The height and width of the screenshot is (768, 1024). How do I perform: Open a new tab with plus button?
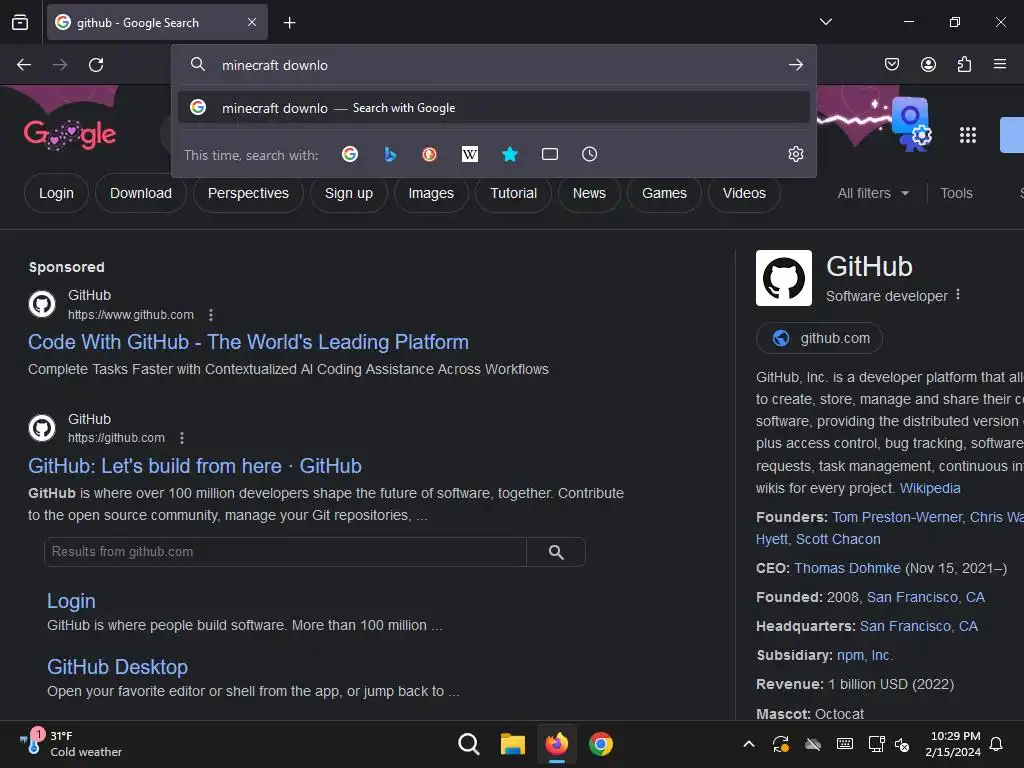click(289, 23)
